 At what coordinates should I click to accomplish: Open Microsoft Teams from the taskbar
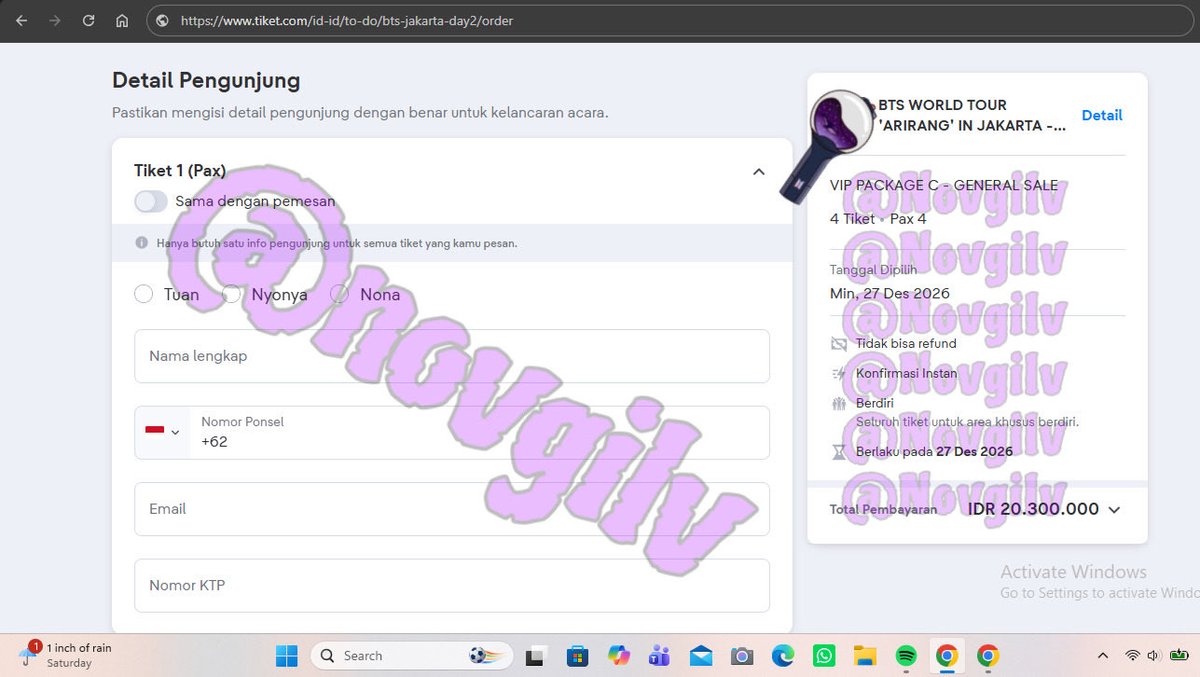tap(659, 656)
